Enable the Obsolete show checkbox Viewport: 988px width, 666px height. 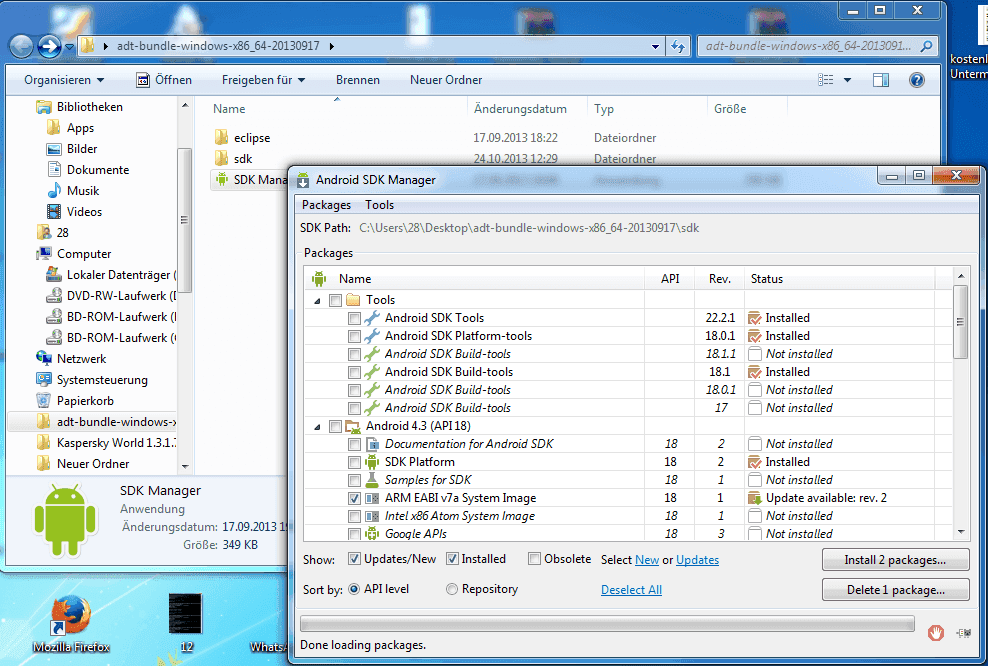click(x=534, y=559)
